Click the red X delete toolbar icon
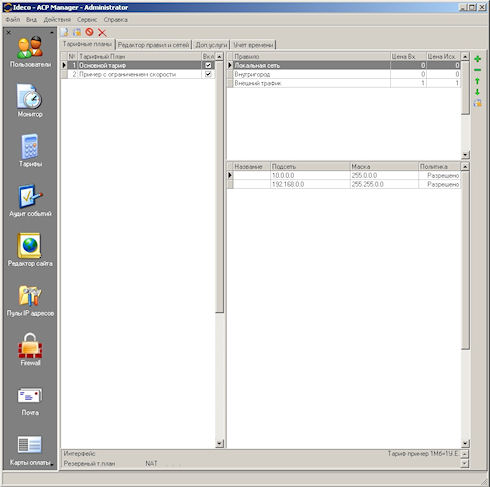Screen dimensions: 490x487 pyautogui.click(x=102, y=32)
